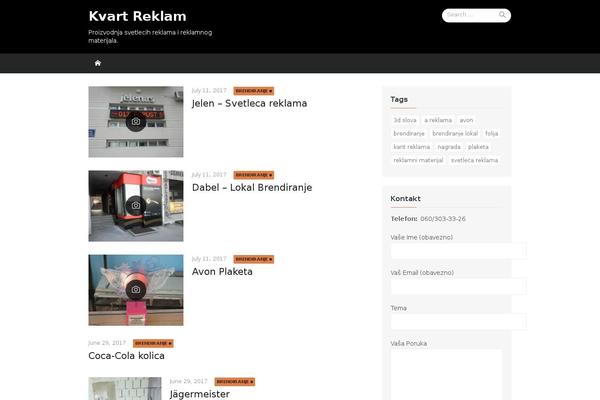
Task: Open the Avon Plaketa post title
Action: 222,272
